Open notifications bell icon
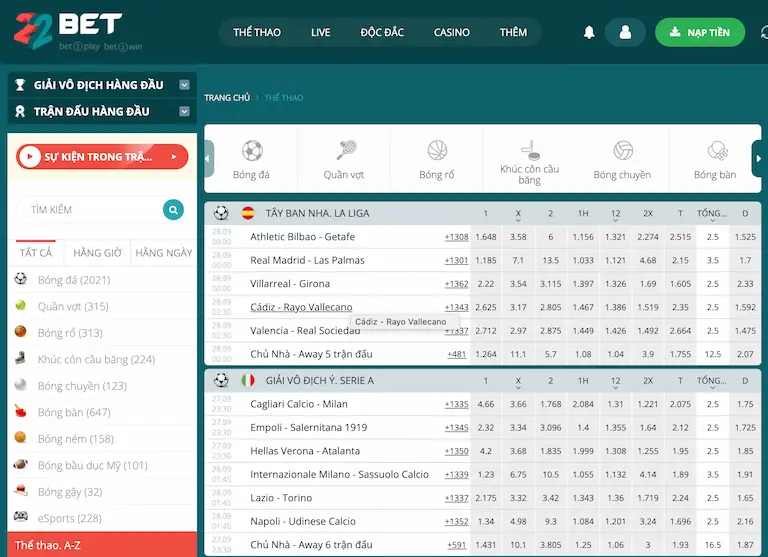The width and height of the screenshot is (768, 557). click(x=589, y=32)
